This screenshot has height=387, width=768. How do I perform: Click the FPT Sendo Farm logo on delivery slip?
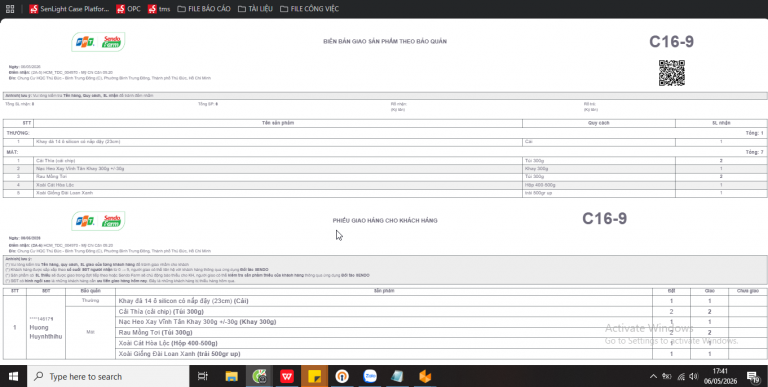pos(98,221)
